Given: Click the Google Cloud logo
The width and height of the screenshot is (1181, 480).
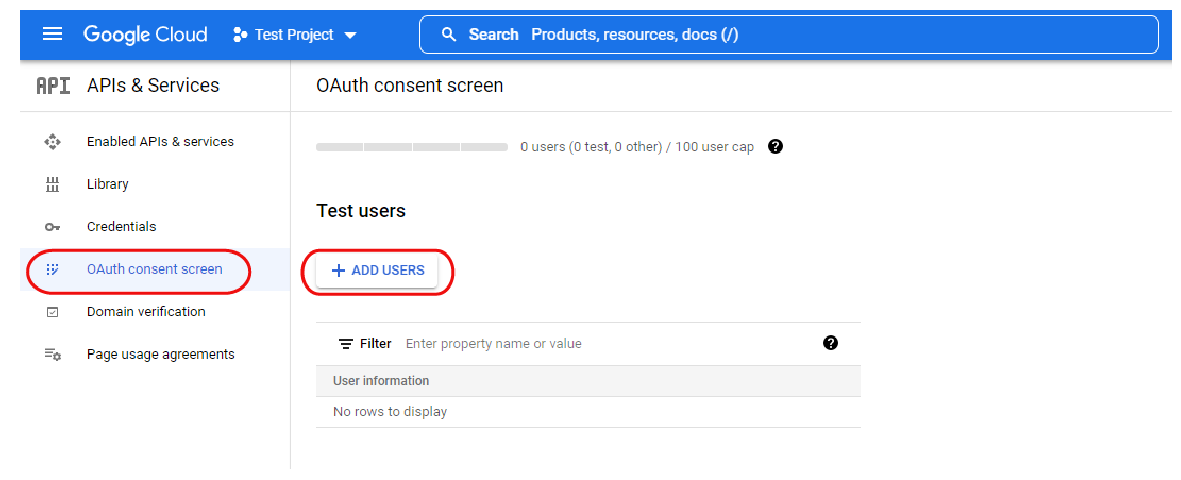Looking at the screenshot, I should (x=145, y=35).
